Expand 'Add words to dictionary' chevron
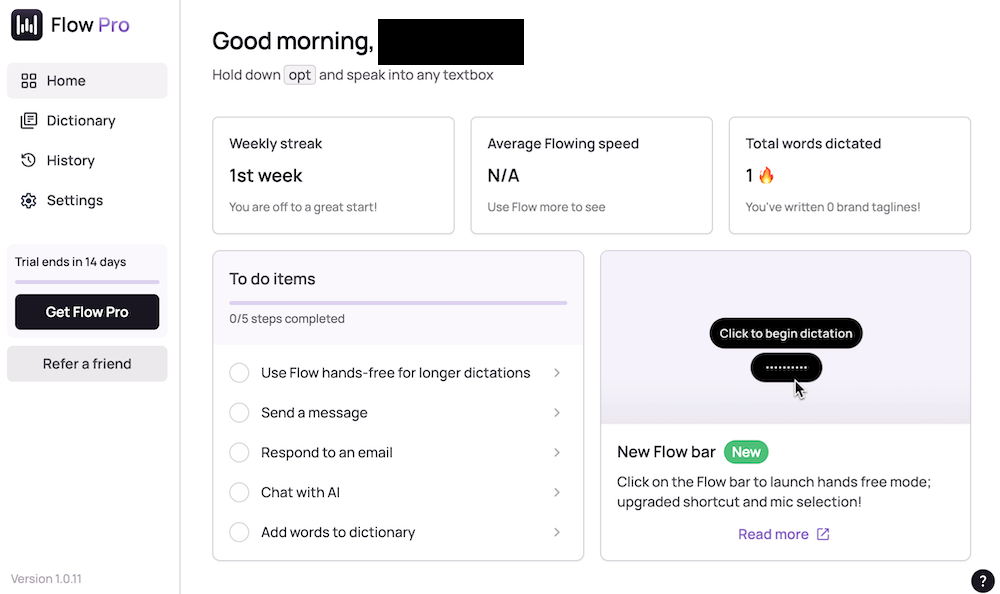 (x=557, y=533)
